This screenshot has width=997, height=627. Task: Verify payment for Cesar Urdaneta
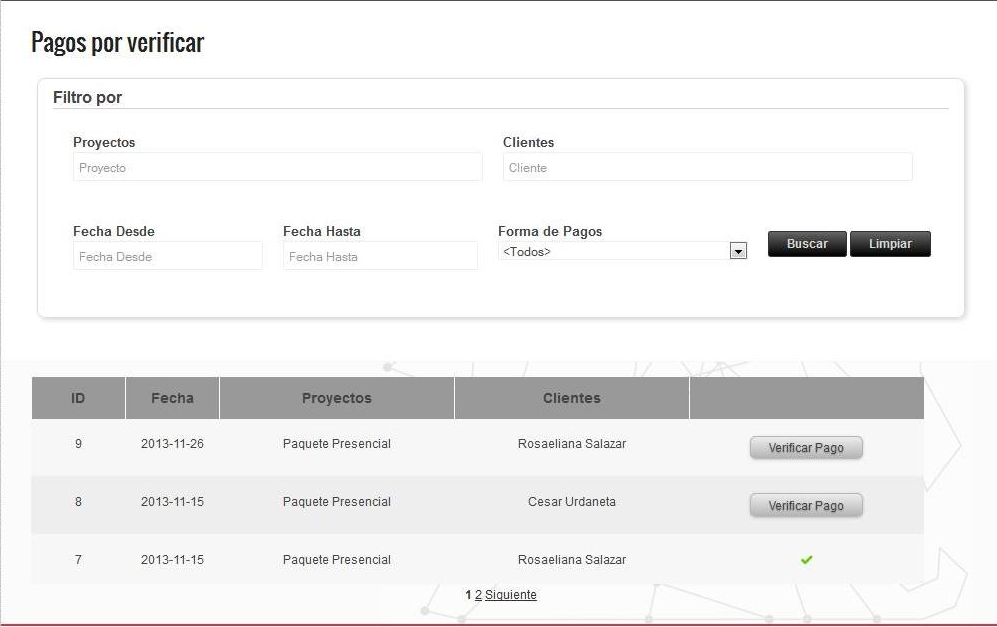(x=806, y=506)
